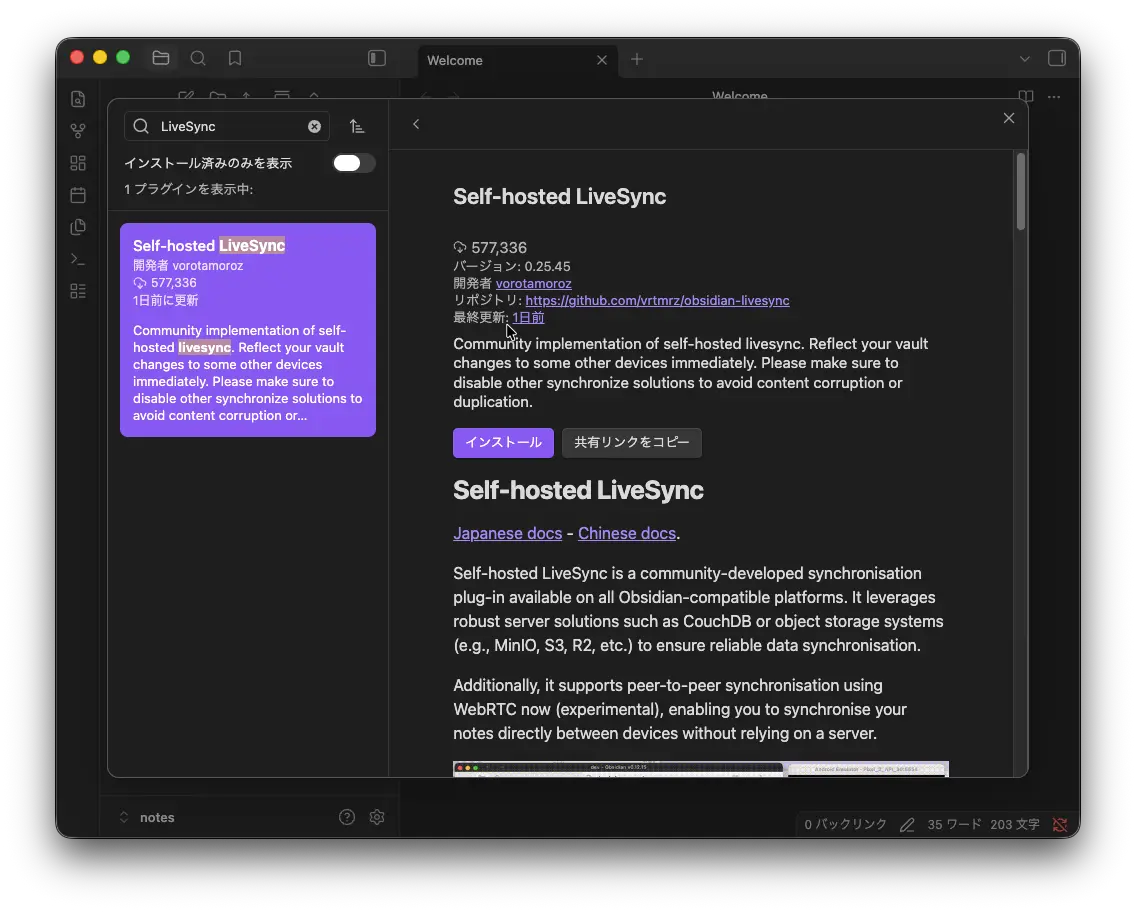The image size is (1136, 912).
Task: Click the bottom ribbon list icon
Action: [x=78, y=290]
